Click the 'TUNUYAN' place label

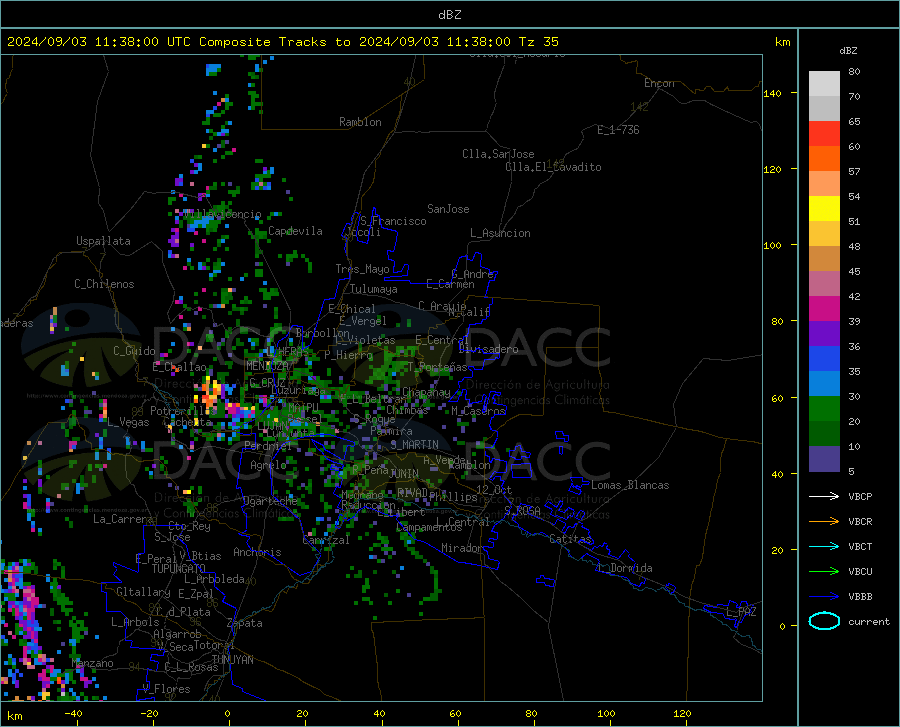click(232, 660)
